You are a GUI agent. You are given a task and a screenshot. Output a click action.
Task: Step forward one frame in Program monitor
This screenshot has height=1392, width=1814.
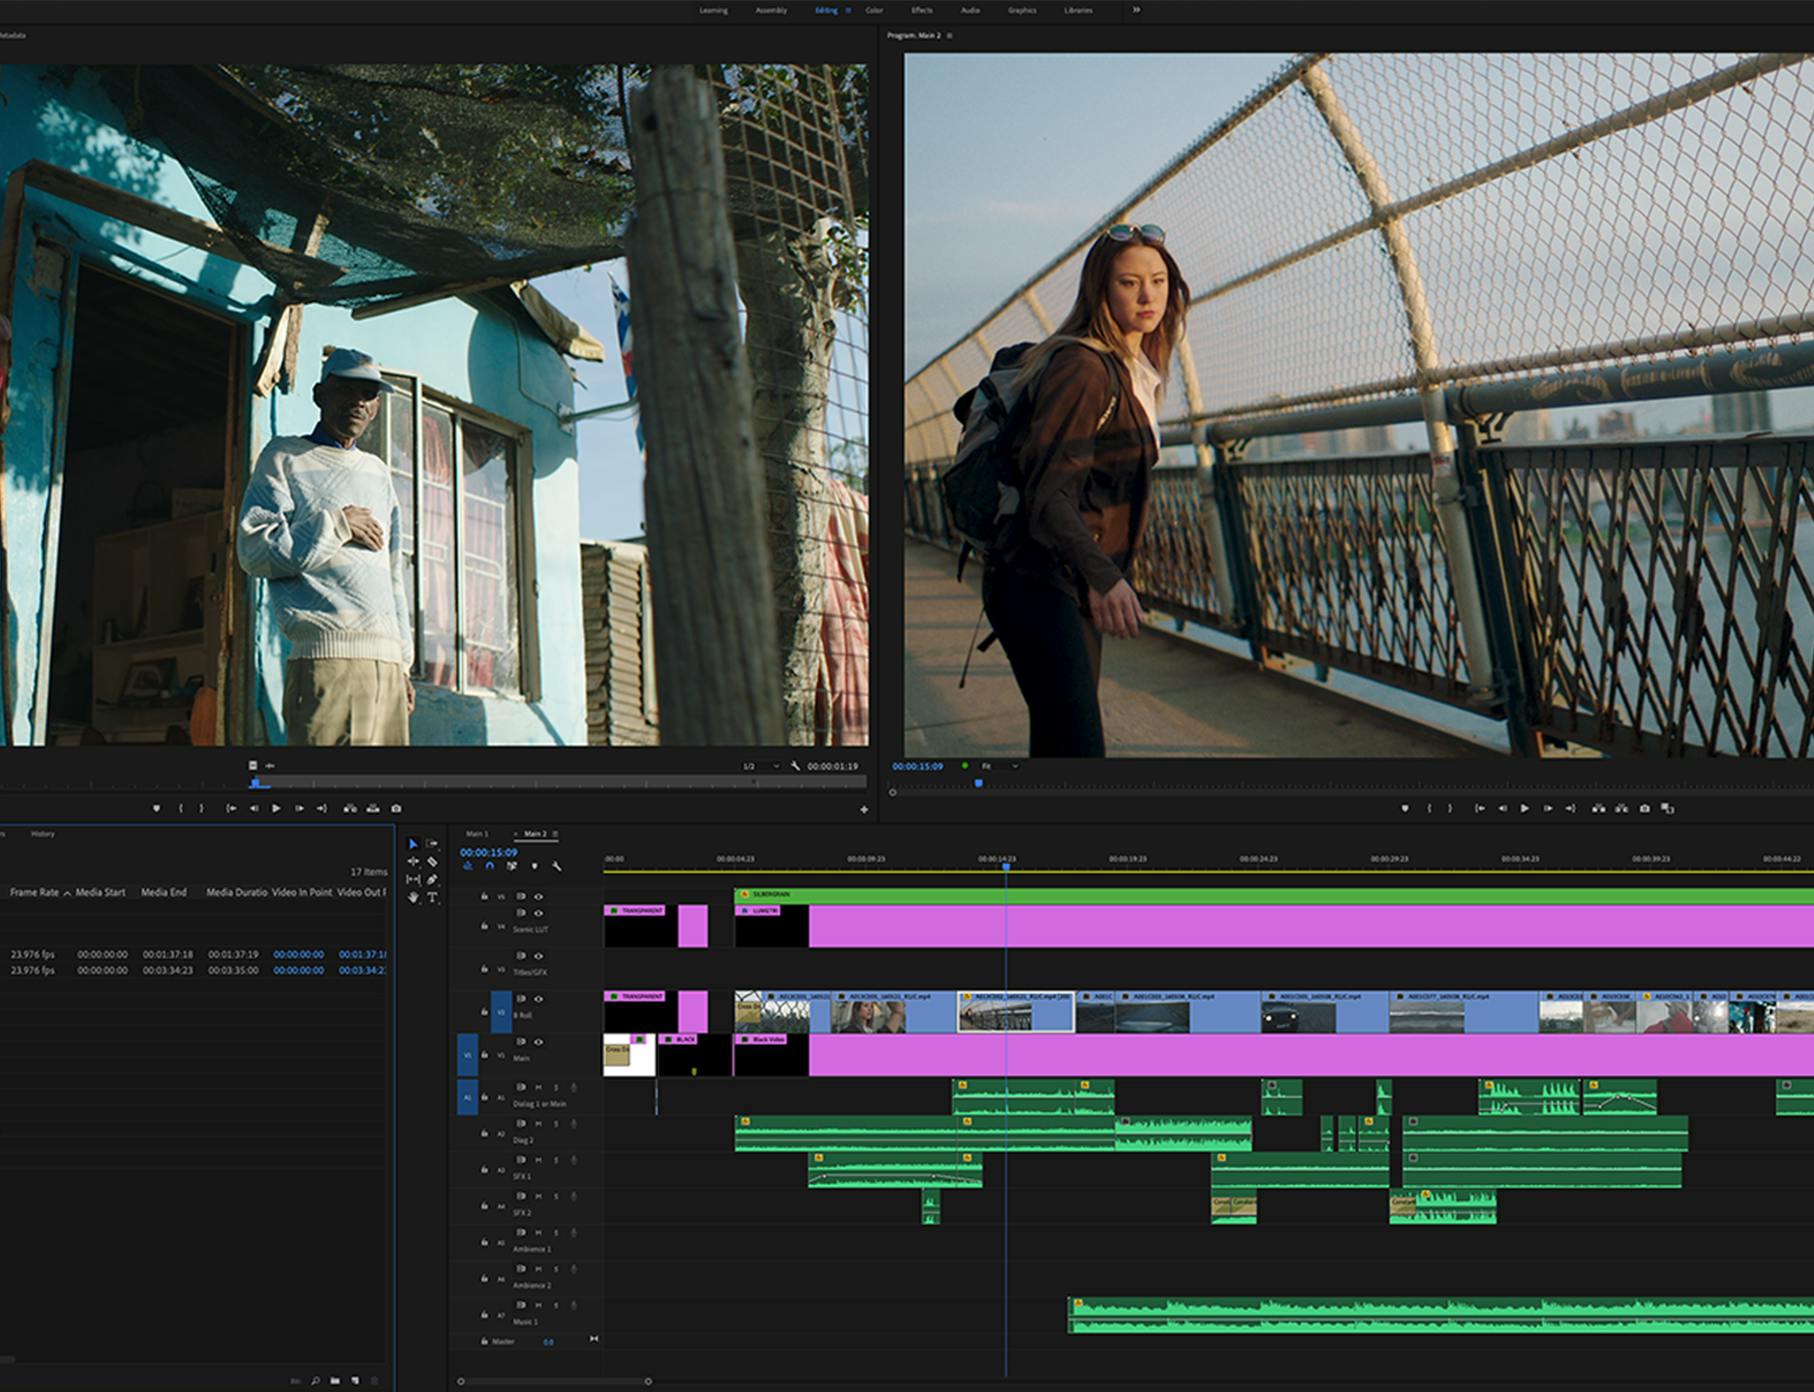[1547, 808]
